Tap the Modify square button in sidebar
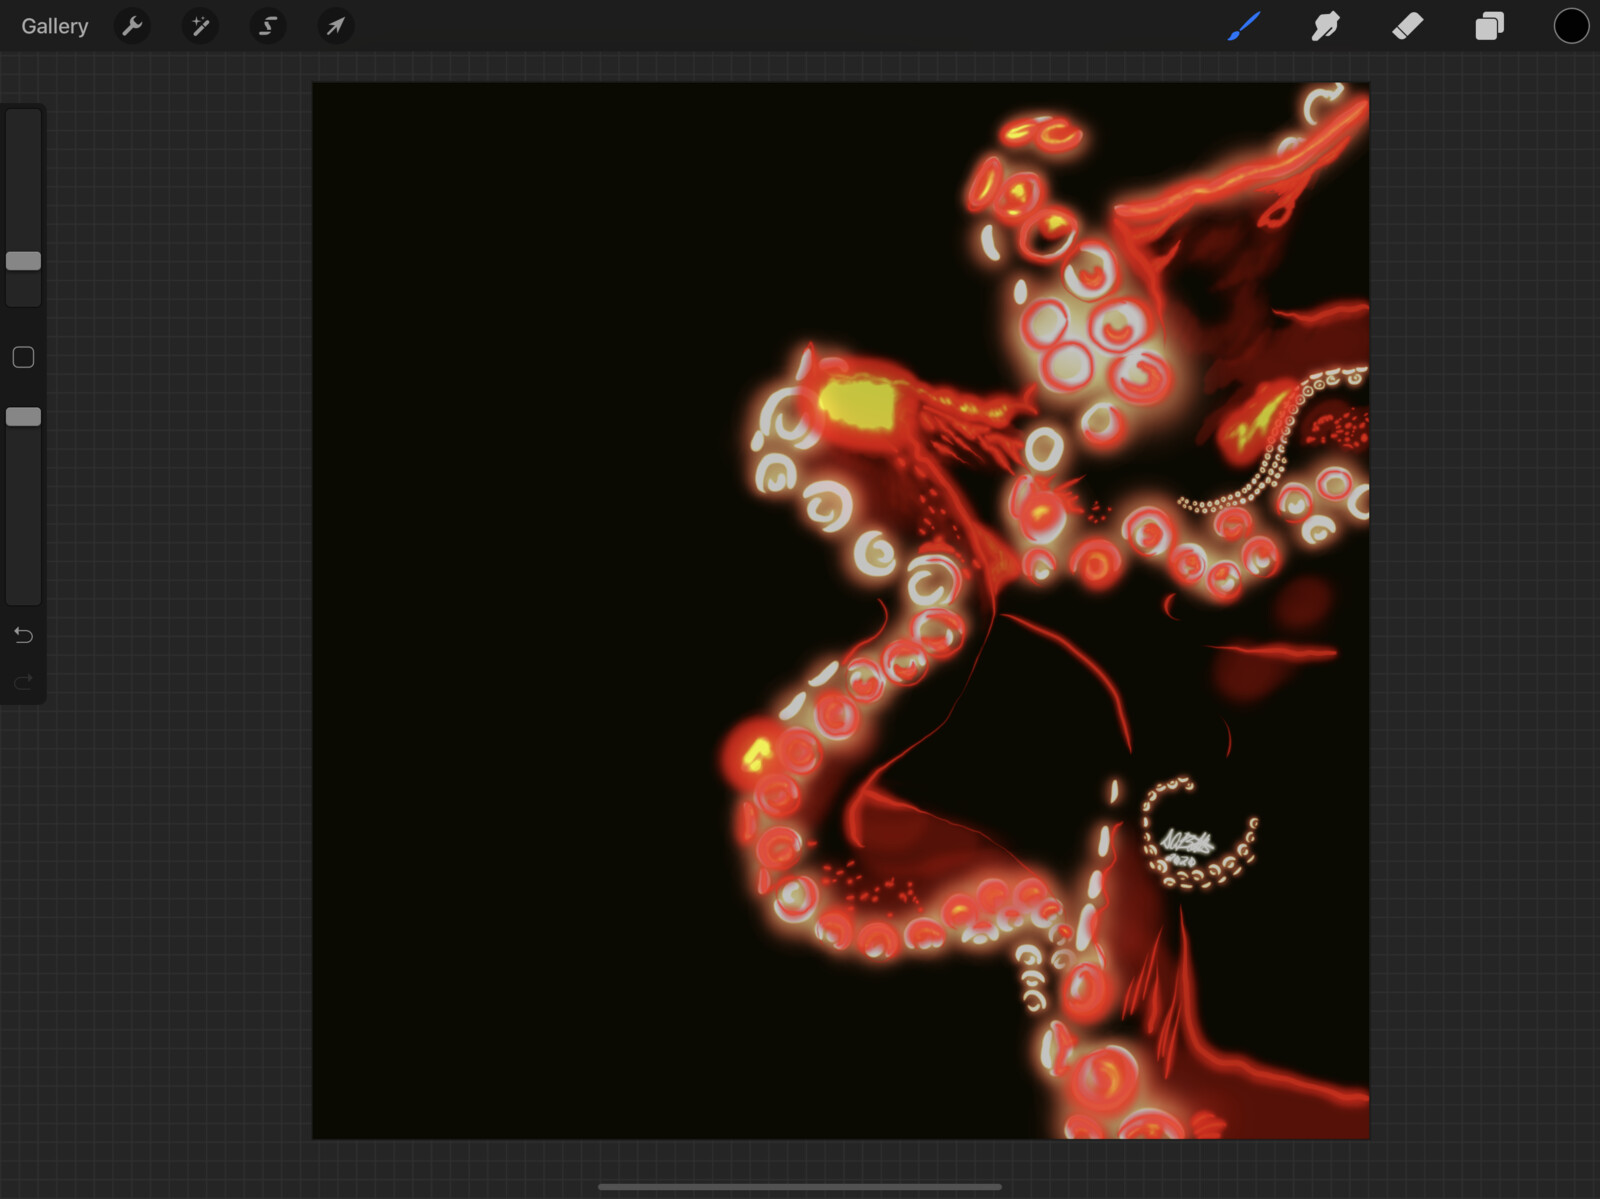Image resolution: width=1600 pixels, height=1199 pixels. (x=23, y=357)
